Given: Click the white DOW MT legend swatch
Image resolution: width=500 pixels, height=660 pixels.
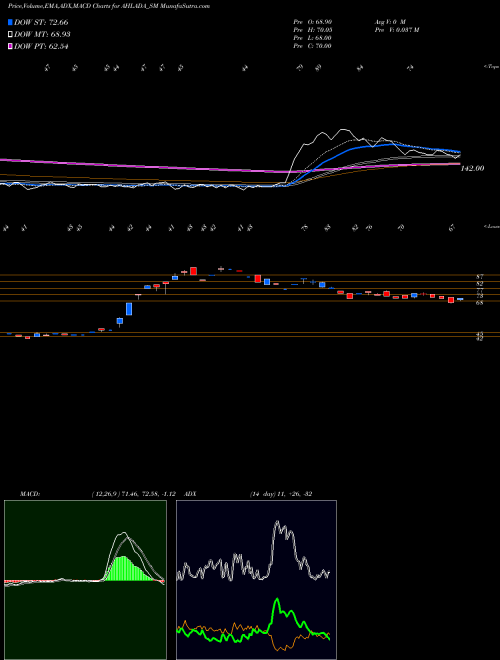Looking at the screenshot, I should [x=10, y=35].
